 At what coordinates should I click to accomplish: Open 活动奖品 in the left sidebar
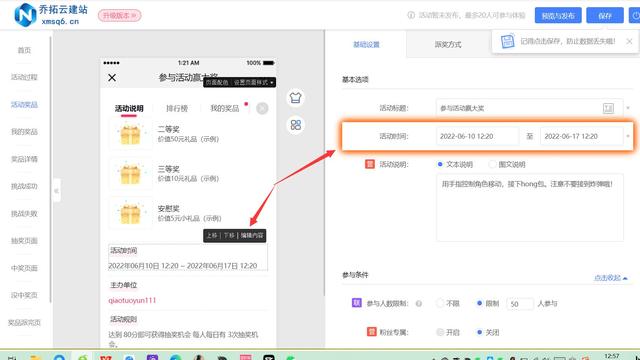coord(24,104)
